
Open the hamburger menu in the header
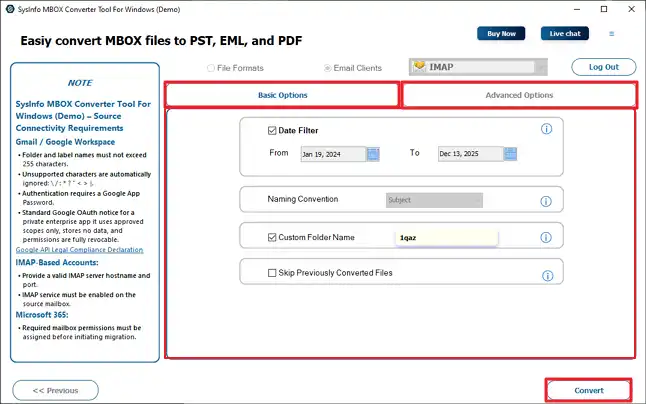coord(612,33)
